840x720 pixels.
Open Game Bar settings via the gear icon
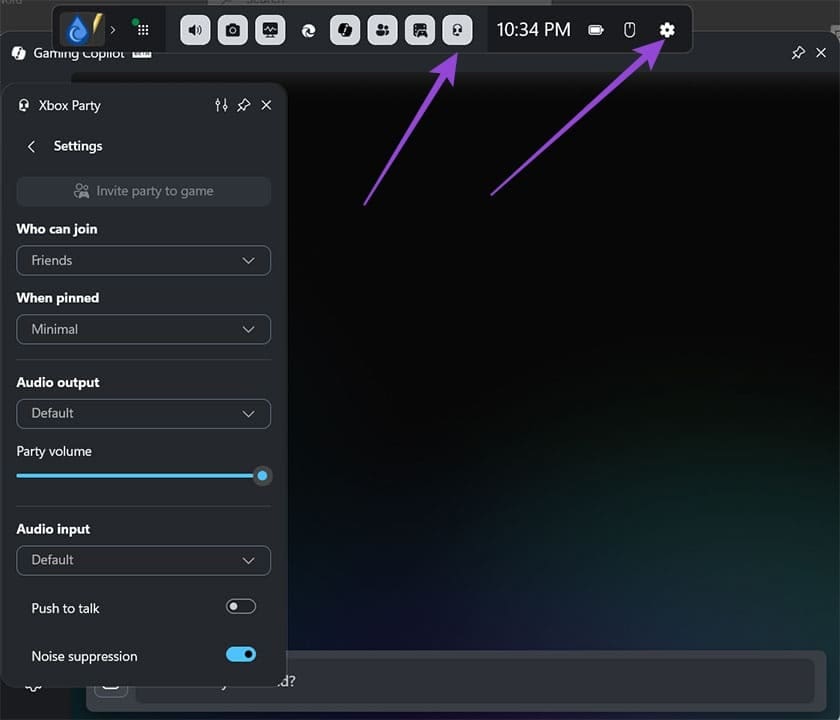click(666, 30)
